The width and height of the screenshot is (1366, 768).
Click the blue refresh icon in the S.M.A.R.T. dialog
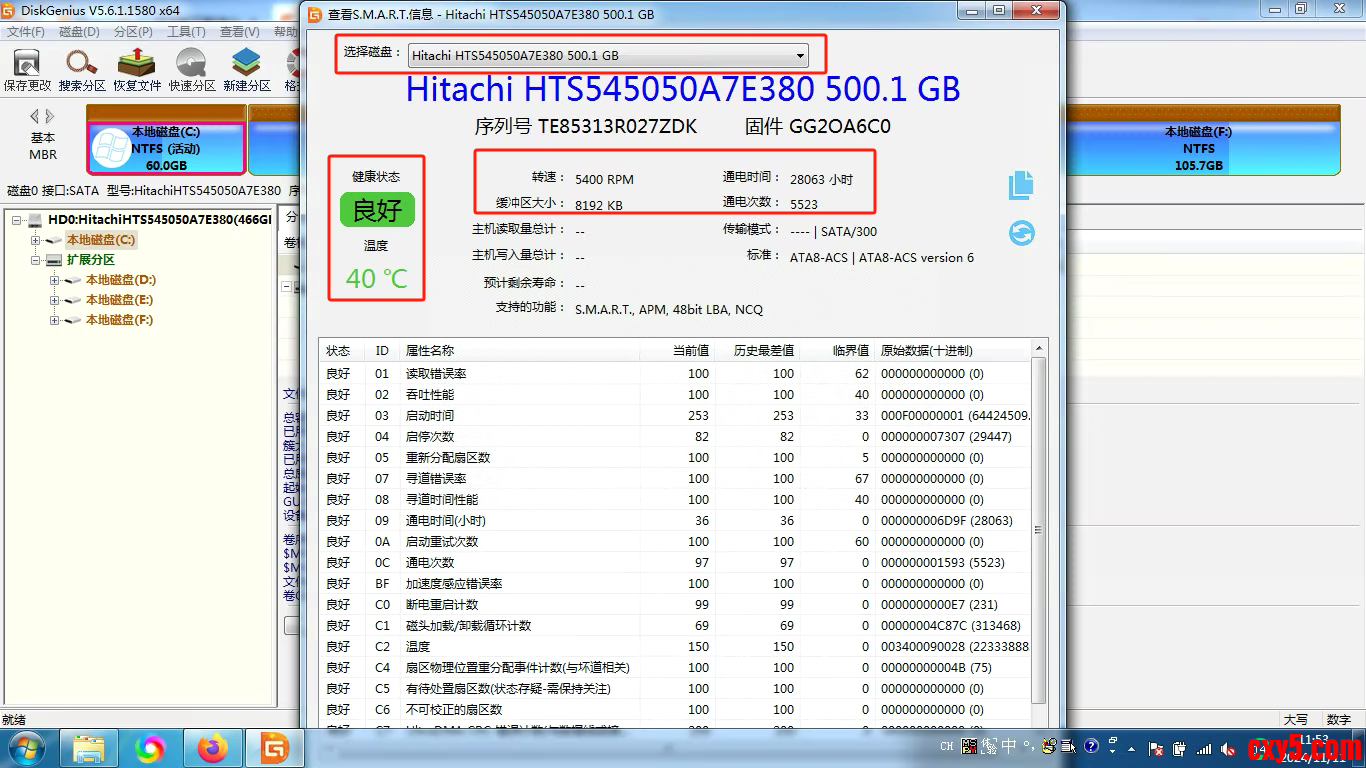click(1021, 233)
